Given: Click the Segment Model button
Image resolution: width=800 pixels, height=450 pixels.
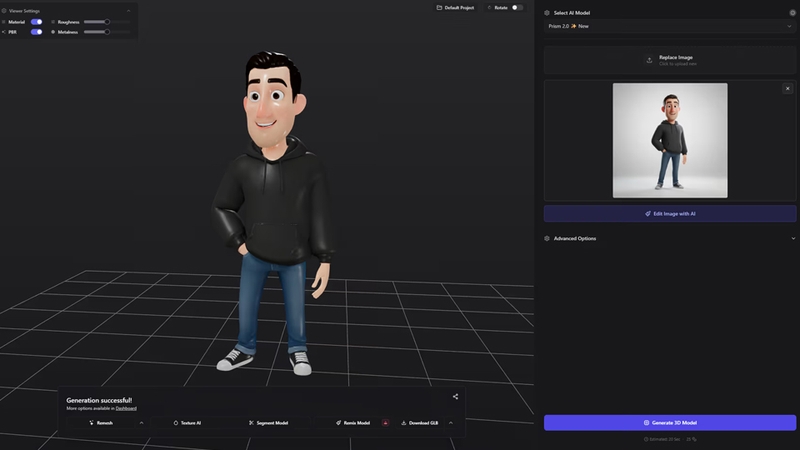Looking at the screenshot, I should pyautogui.click(x=269, y=423).
